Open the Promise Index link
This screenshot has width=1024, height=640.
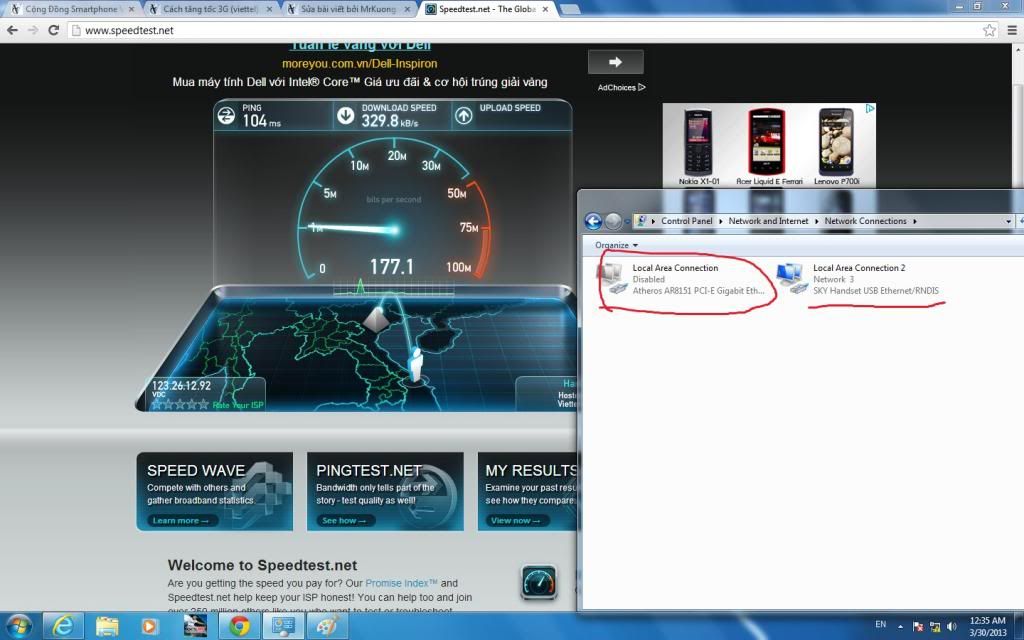[401, 583]
